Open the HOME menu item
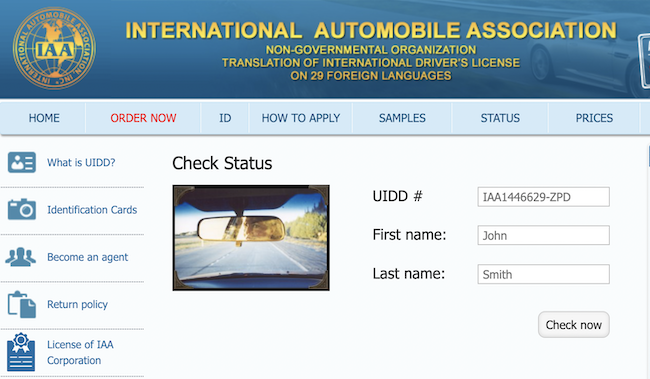 point(44,118)
